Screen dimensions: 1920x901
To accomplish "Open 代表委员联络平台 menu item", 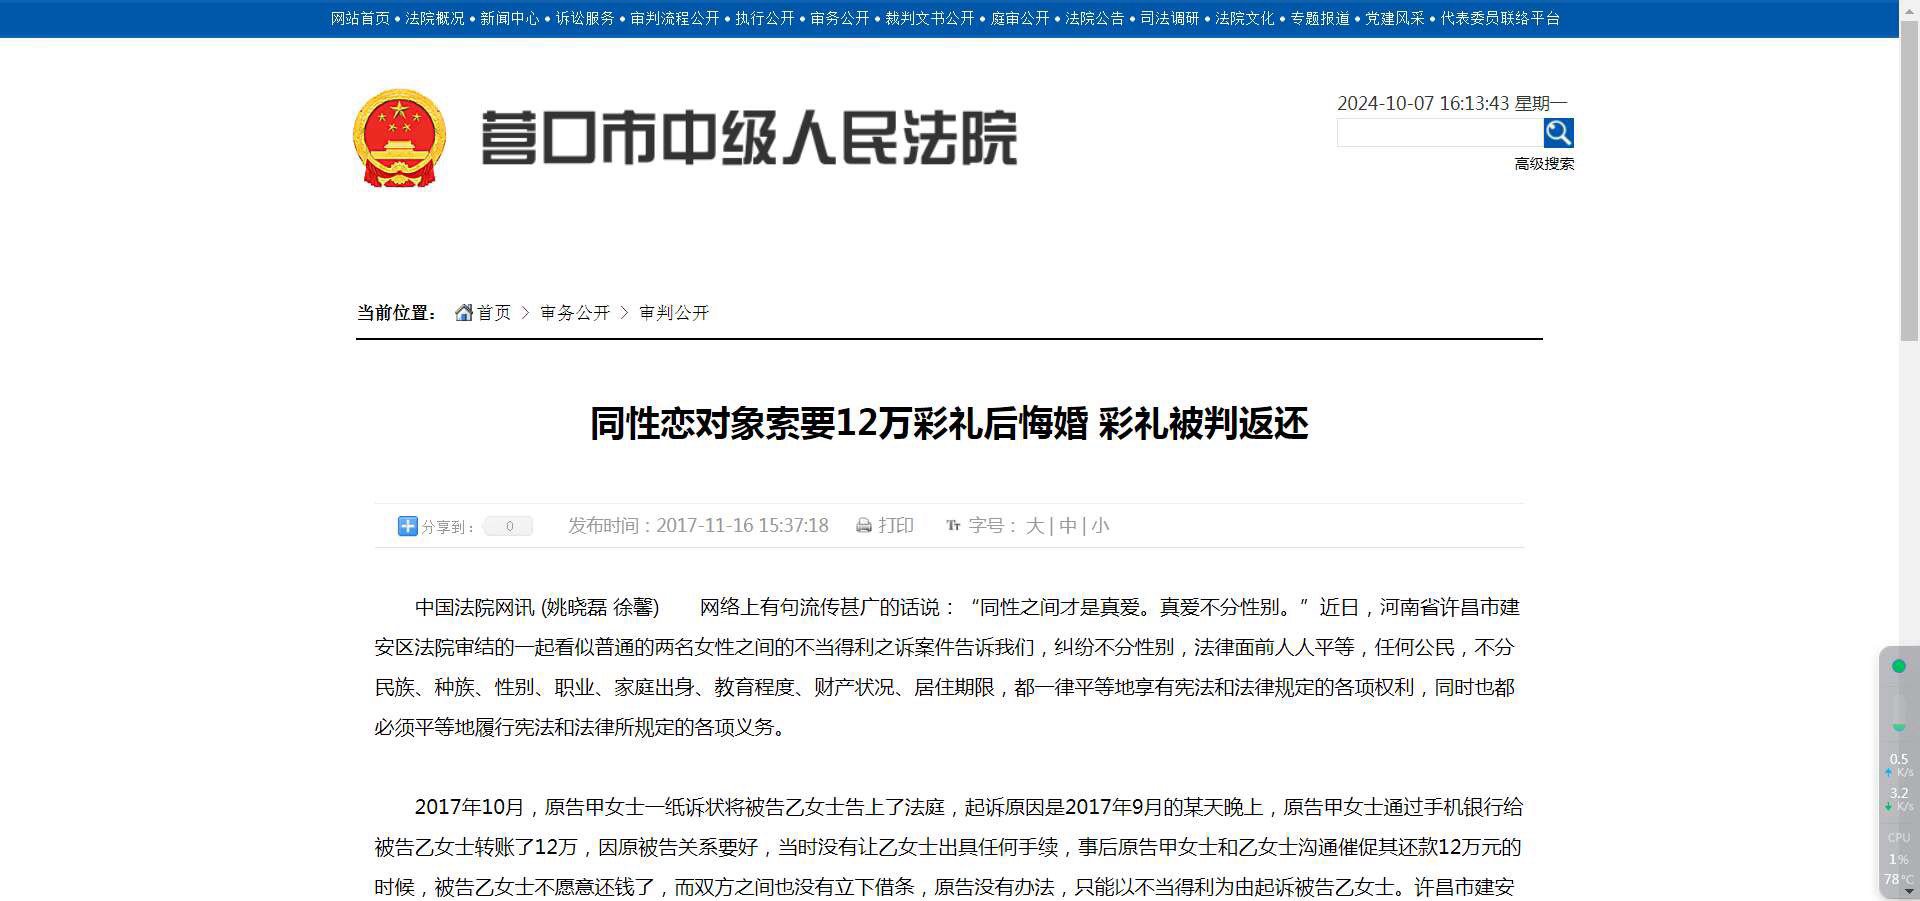I will coord(1500,18).
